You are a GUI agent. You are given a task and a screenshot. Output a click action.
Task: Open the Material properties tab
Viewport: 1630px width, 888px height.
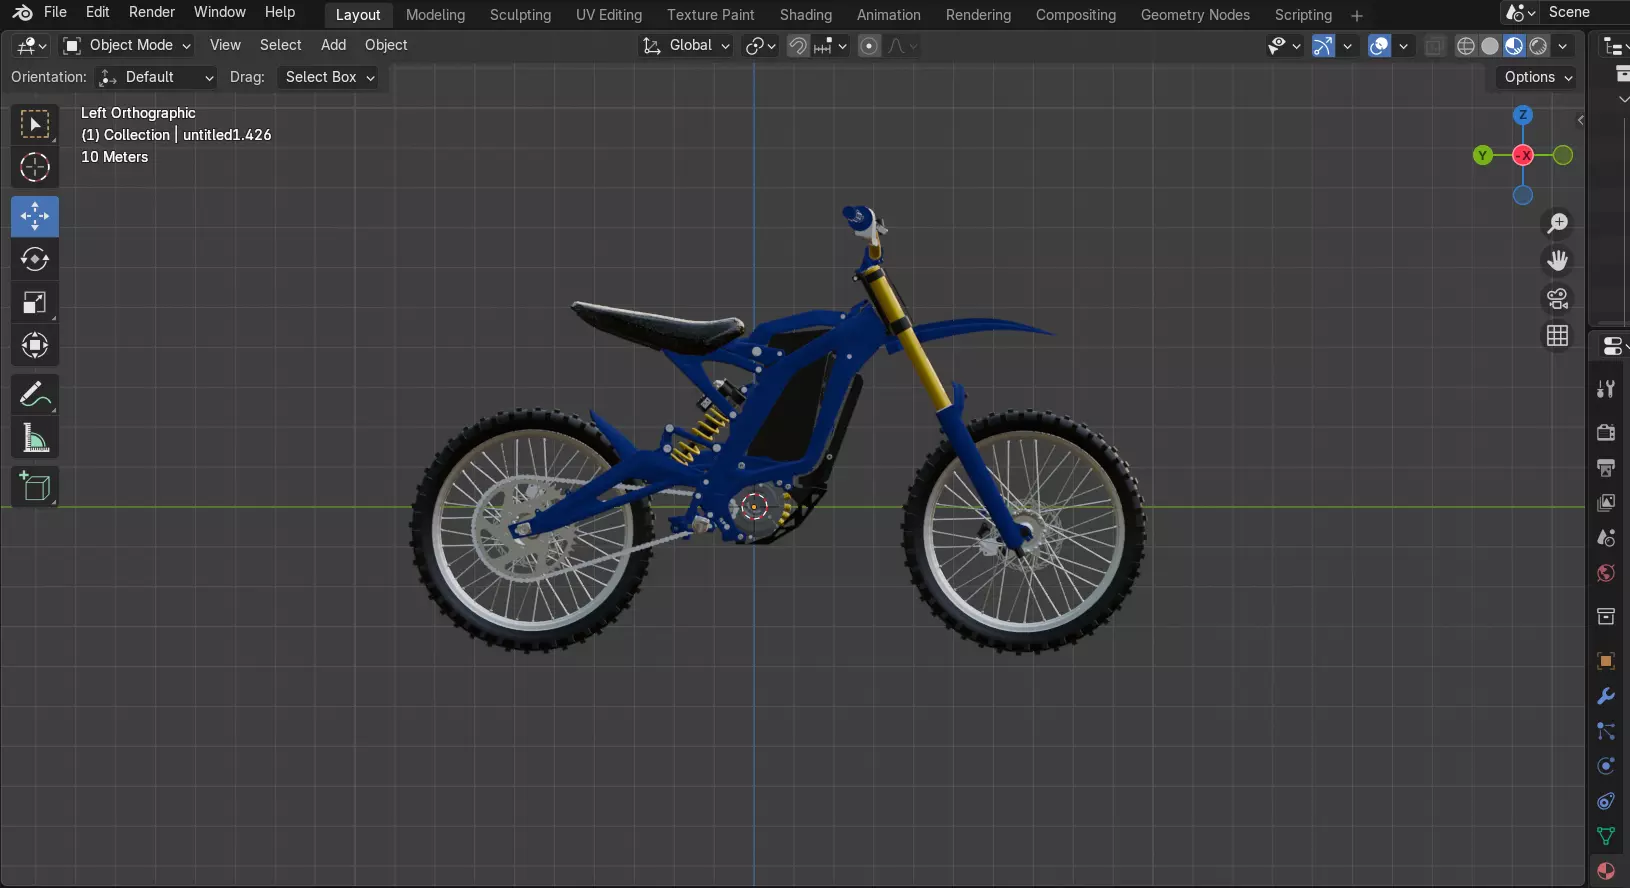click(x=1606, y=871)
